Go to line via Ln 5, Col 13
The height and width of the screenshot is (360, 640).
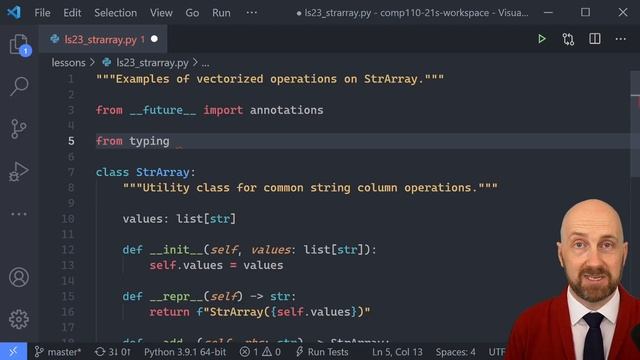[397, 352]
